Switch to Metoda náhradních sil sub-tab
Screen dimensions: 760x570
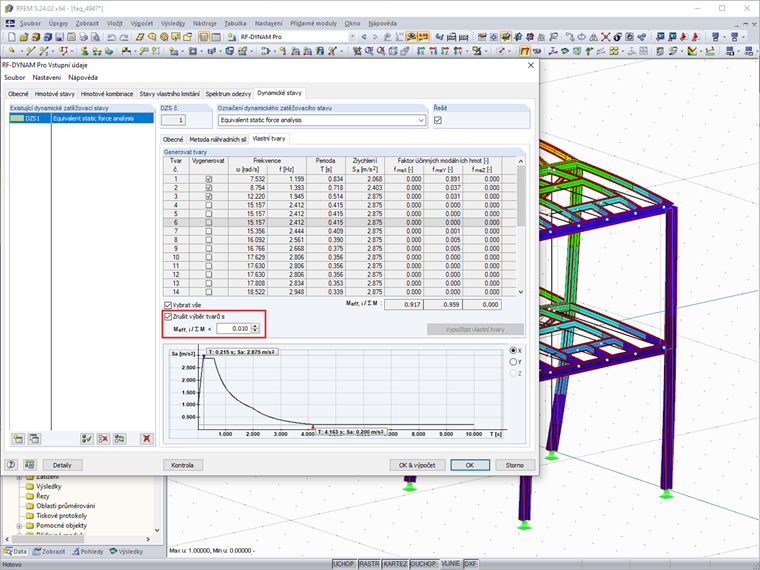pyautogui.click(x=218, y=140)
